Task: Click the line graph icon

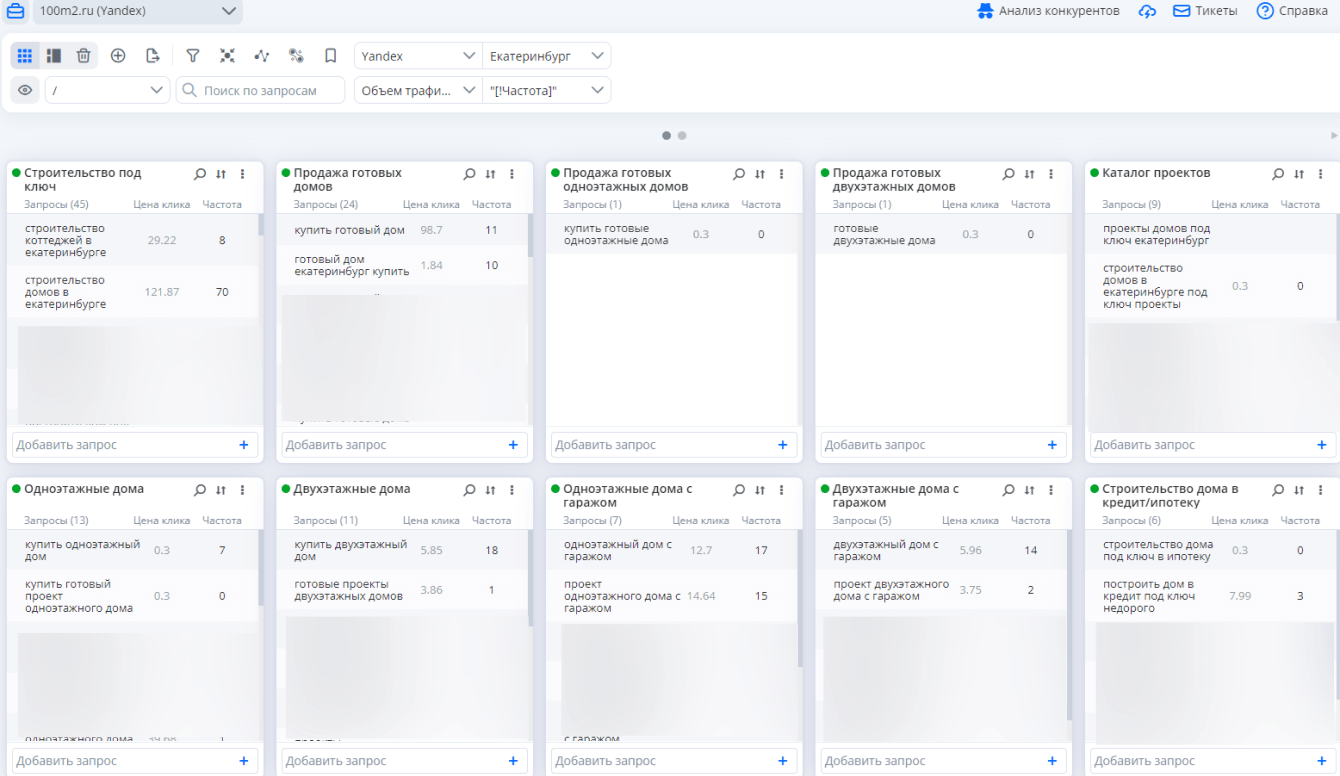Action: coord(262,56)
